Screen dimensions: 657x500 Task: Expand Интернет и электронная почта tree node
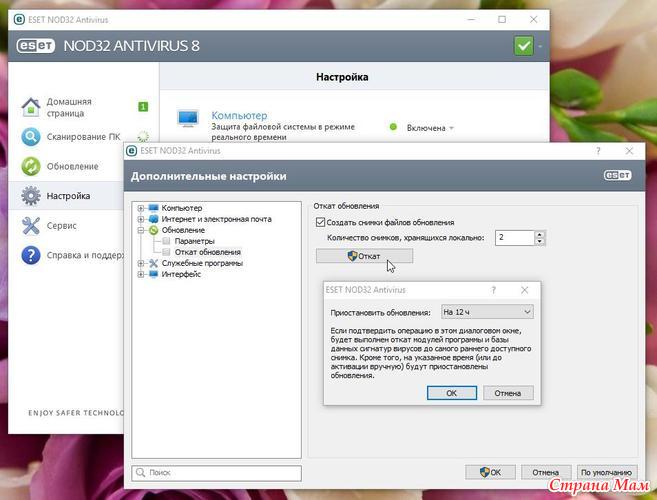(x=141, y=219)
